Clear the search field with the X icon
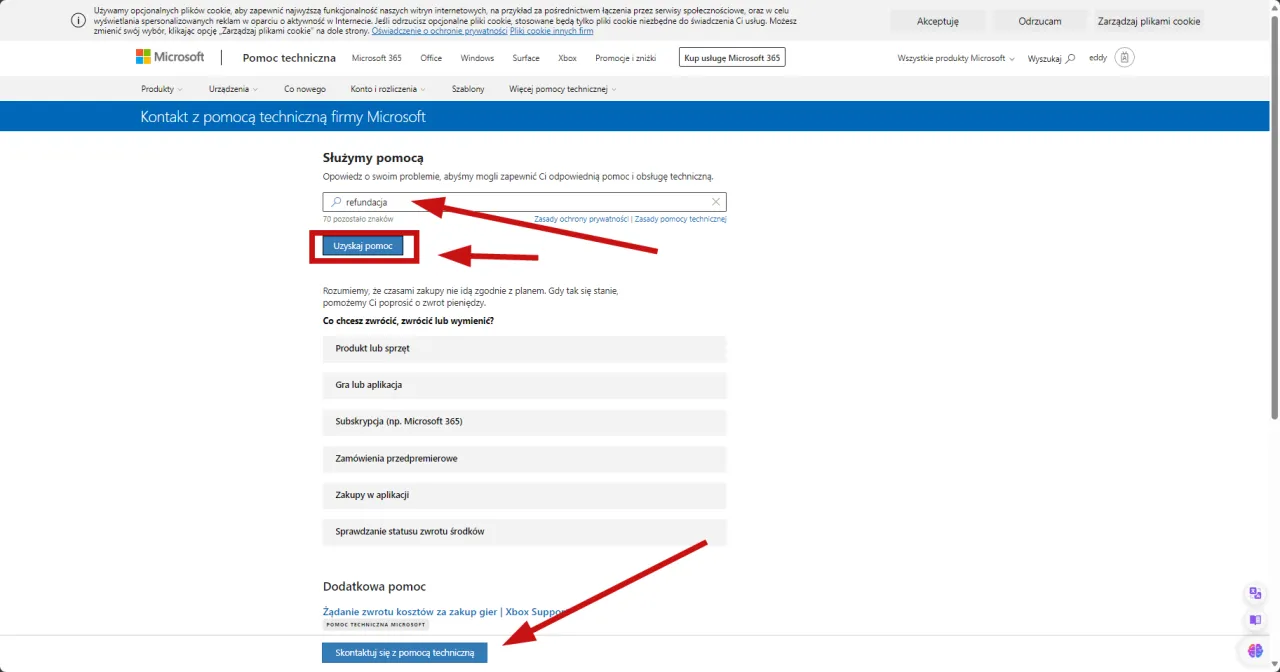 tap(716, 201)
